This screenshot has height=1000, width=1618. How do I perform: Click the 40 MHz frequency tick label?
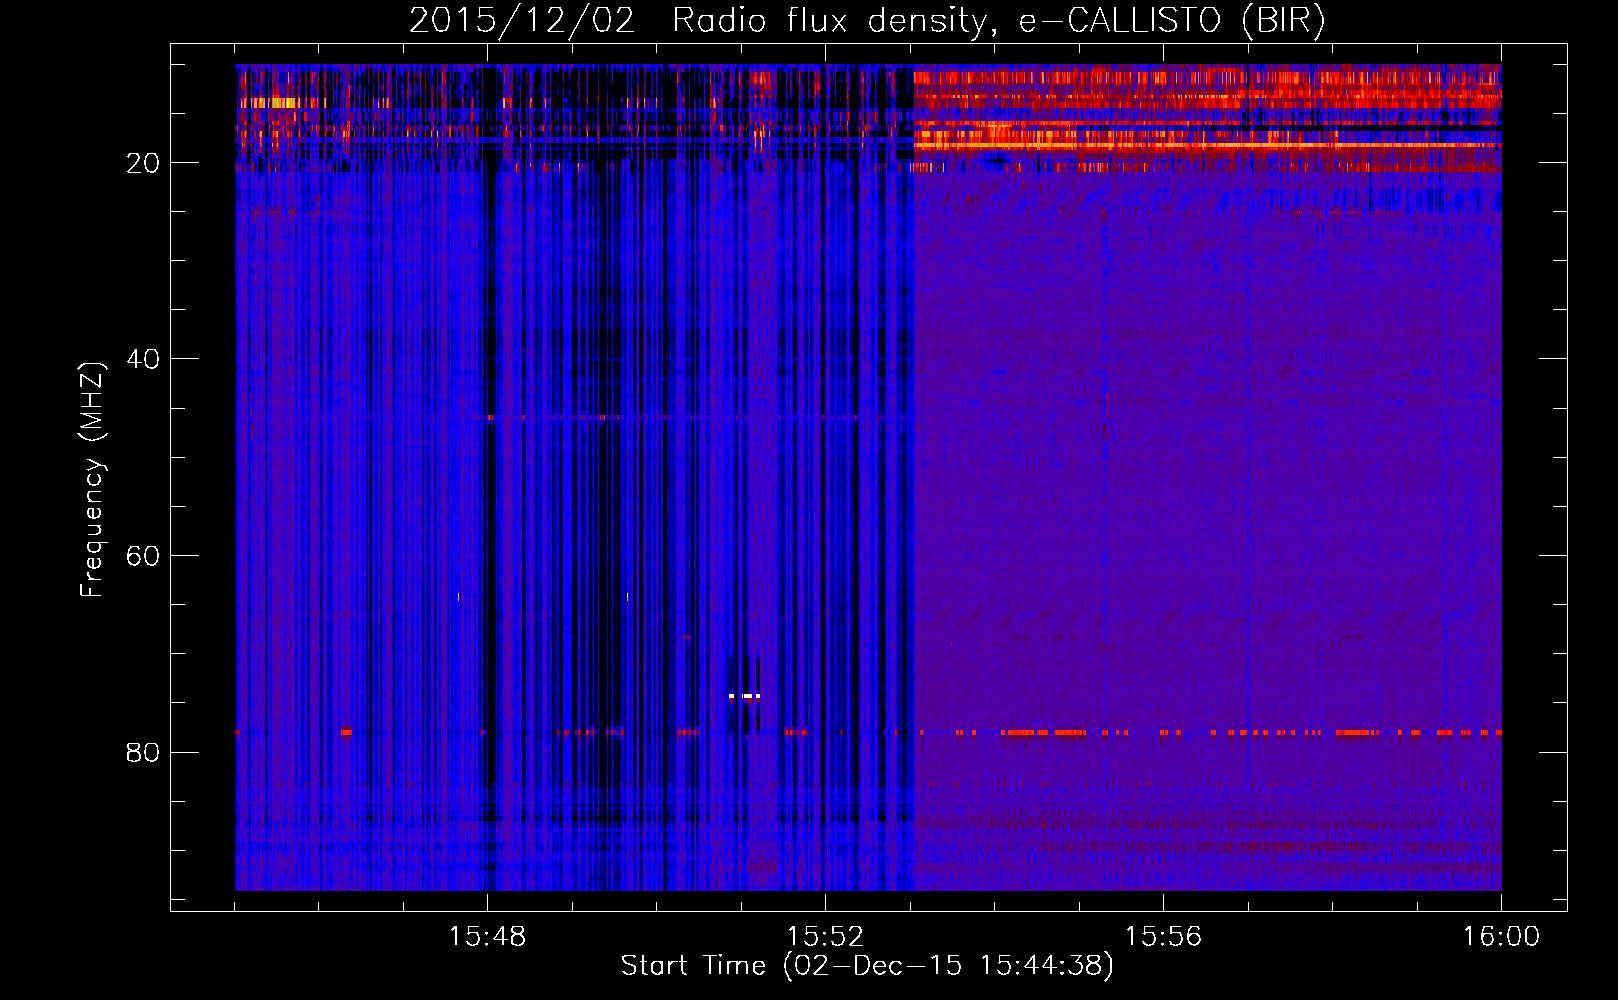[143, 359]
